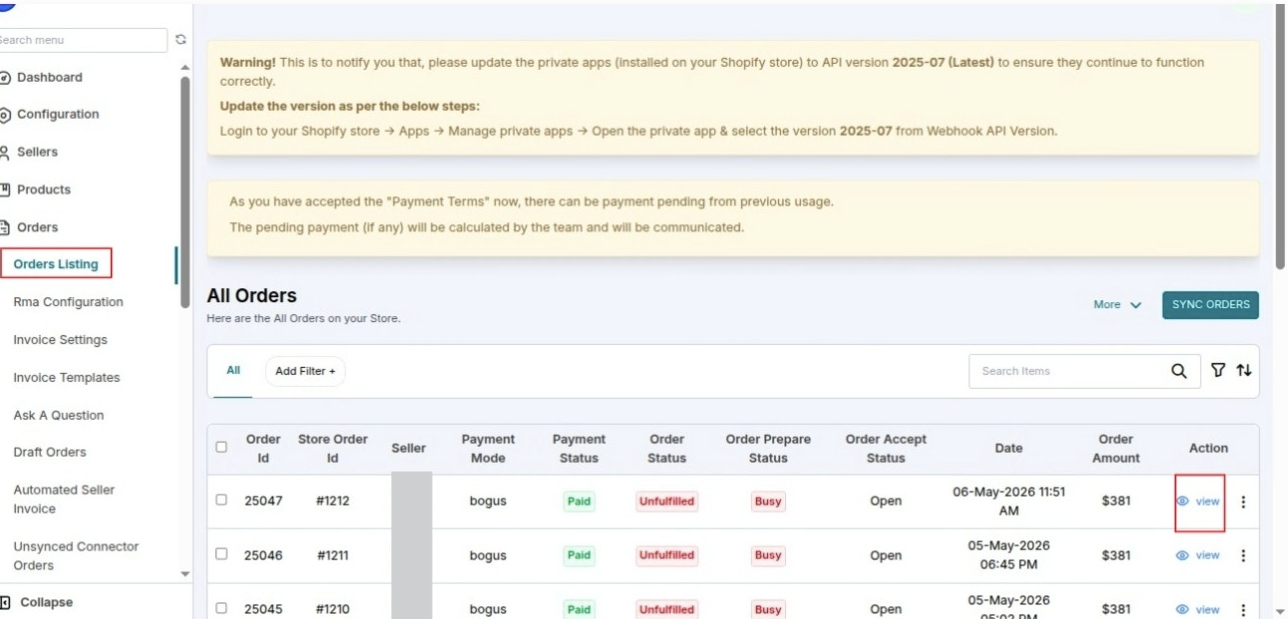Open three-dot menu for order 25046

click(x=1243, y=556)
